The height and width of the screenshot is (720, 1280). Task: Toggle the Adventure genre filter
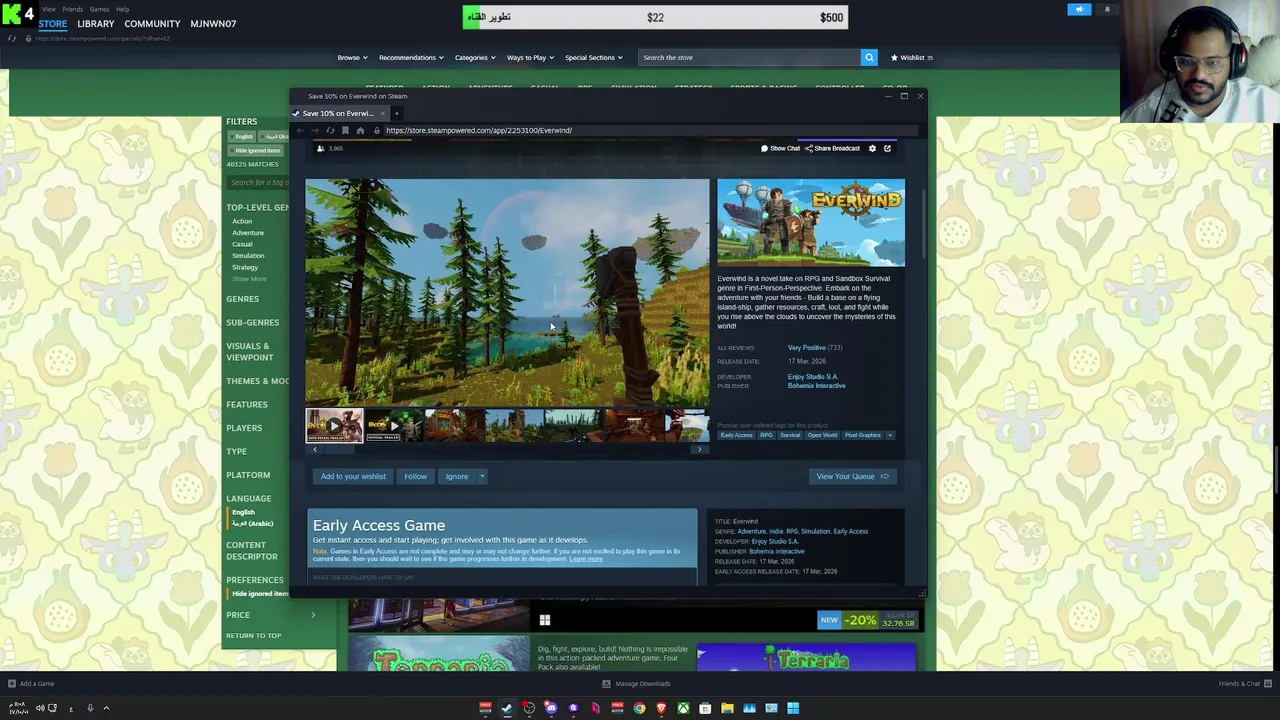(248, 233)
